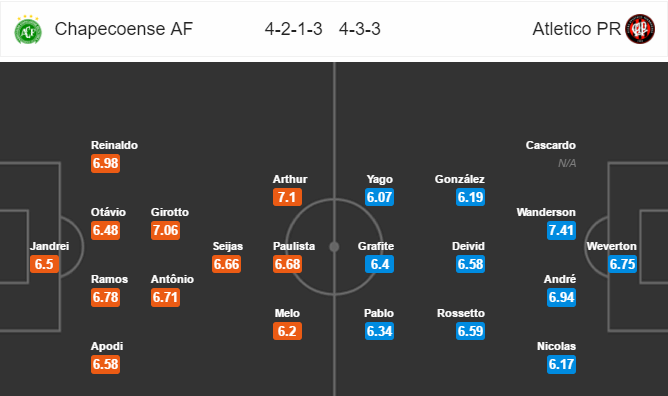Click the 4-3-3 formation text
The height and width of the screenshot is (396, 668).
click(x=360, y=29)
